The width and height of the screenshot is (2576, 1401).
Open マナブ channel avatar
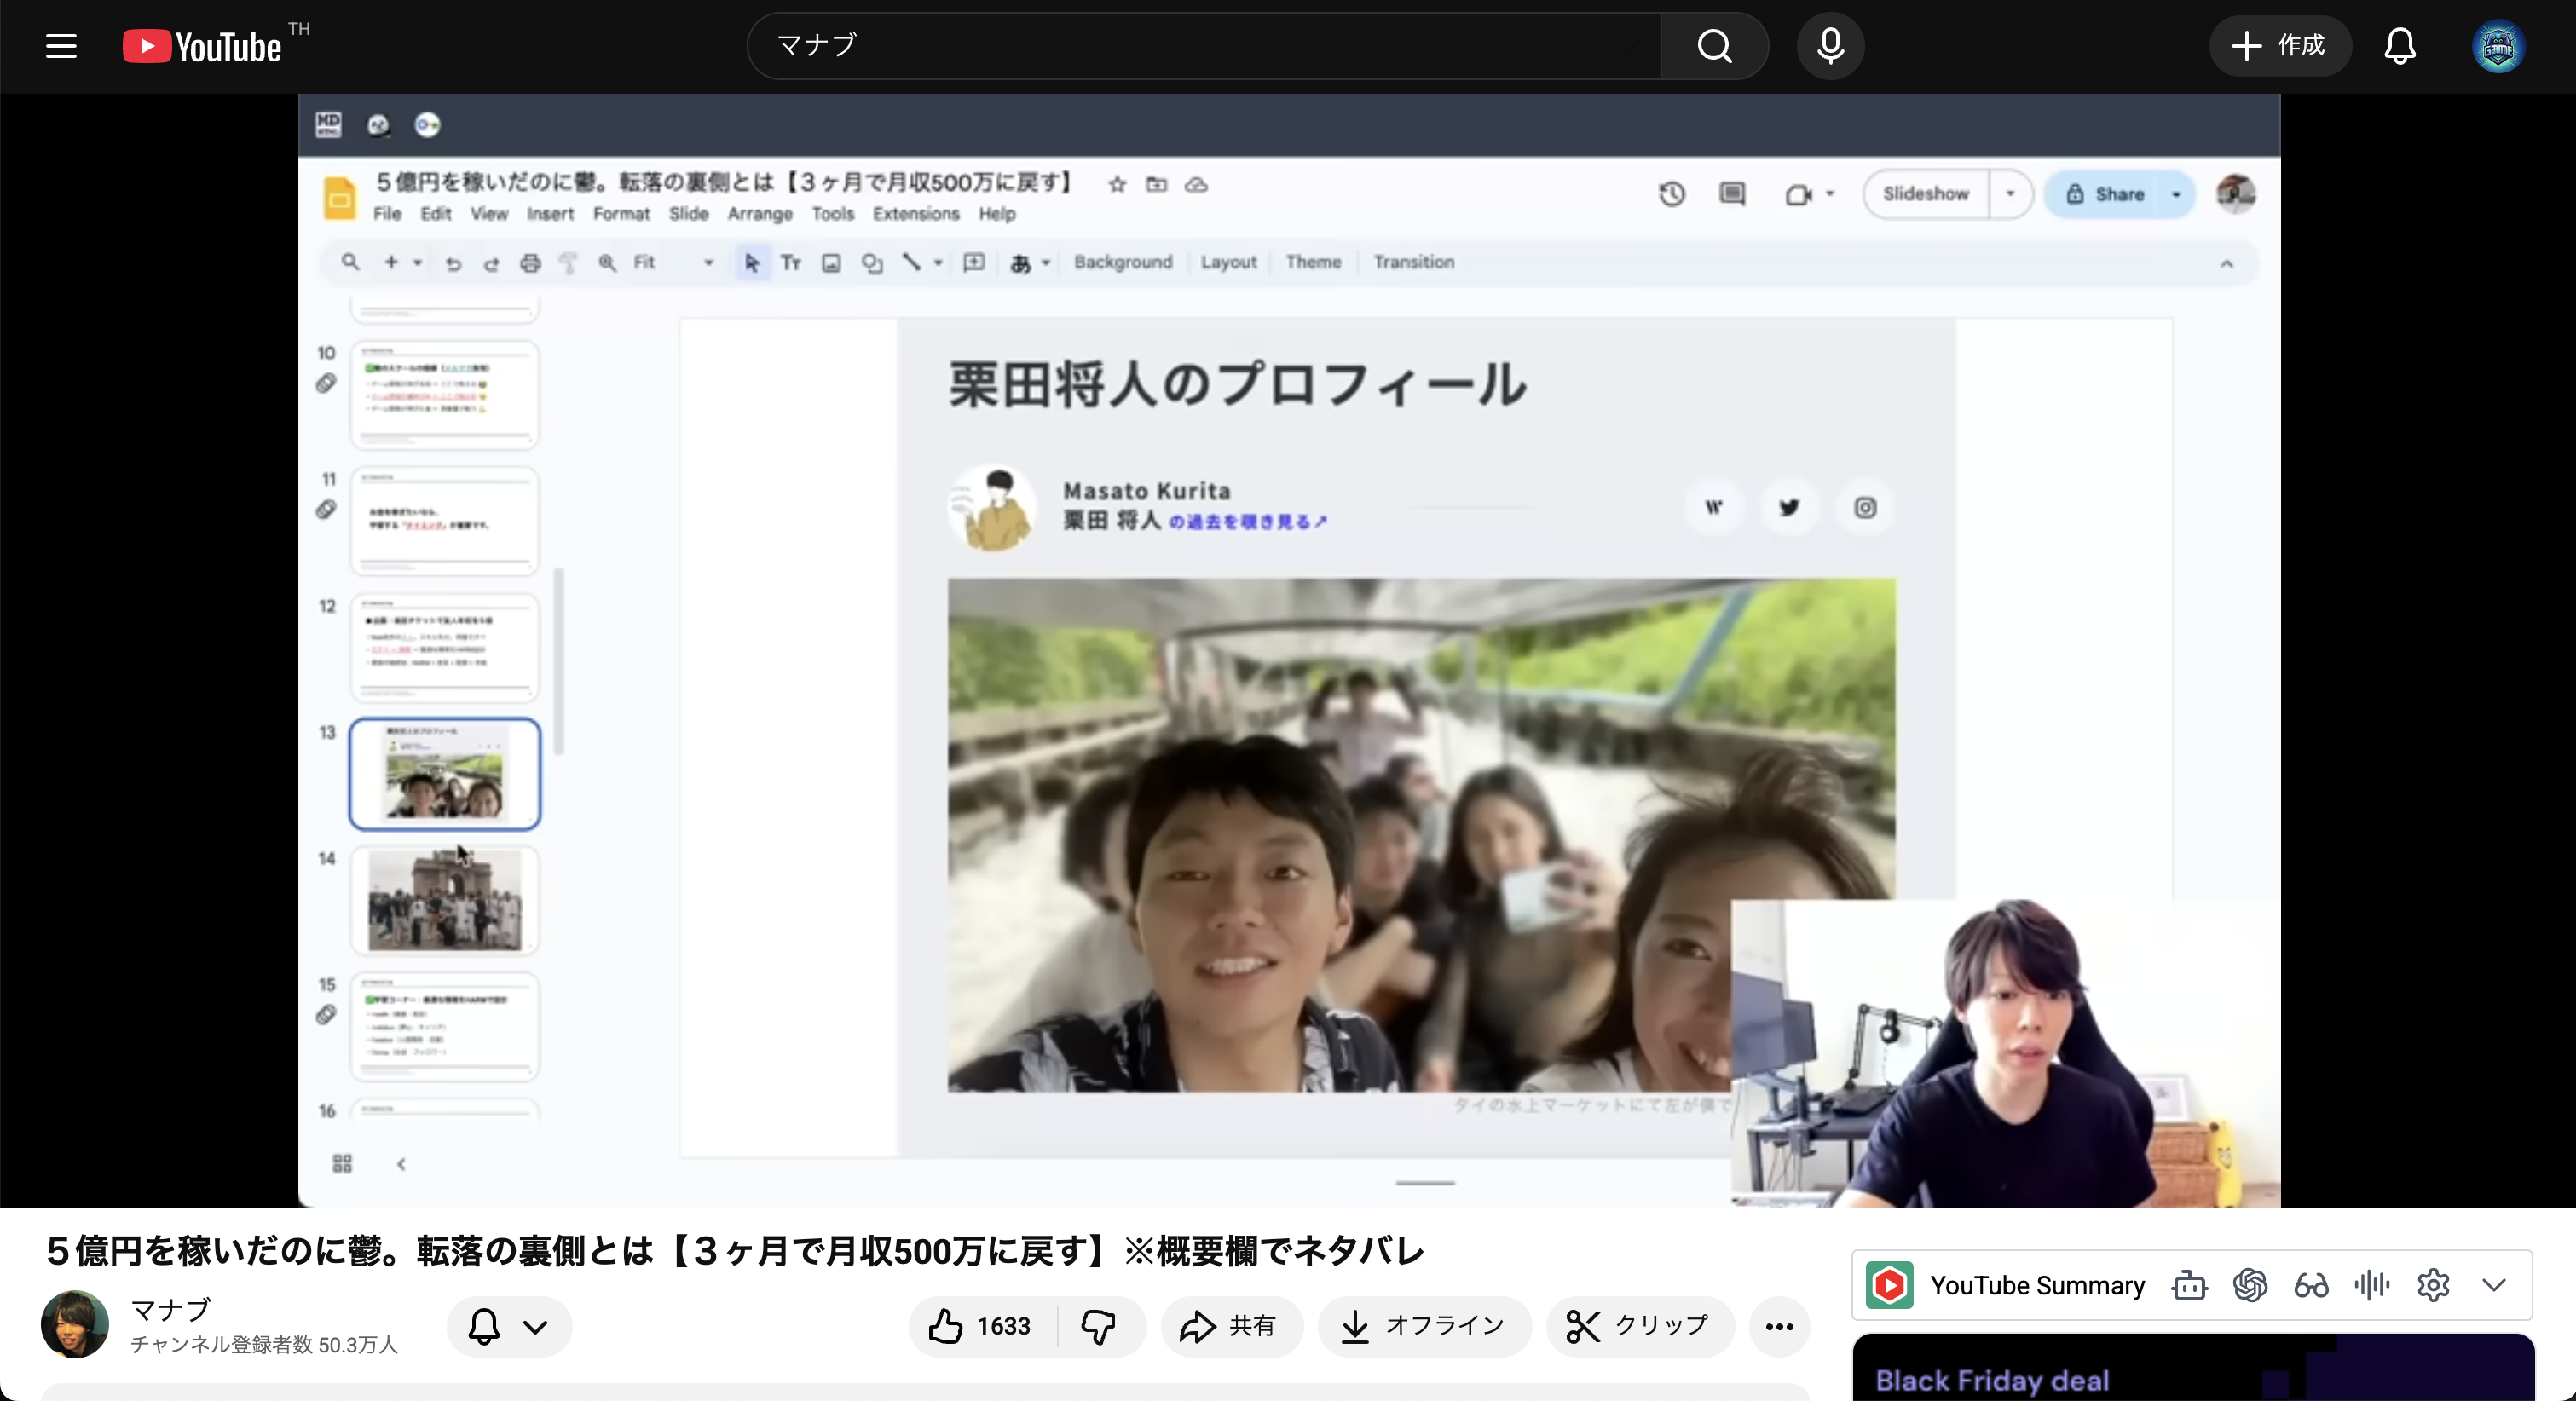pyautogui.click(x=75, y=1324)
